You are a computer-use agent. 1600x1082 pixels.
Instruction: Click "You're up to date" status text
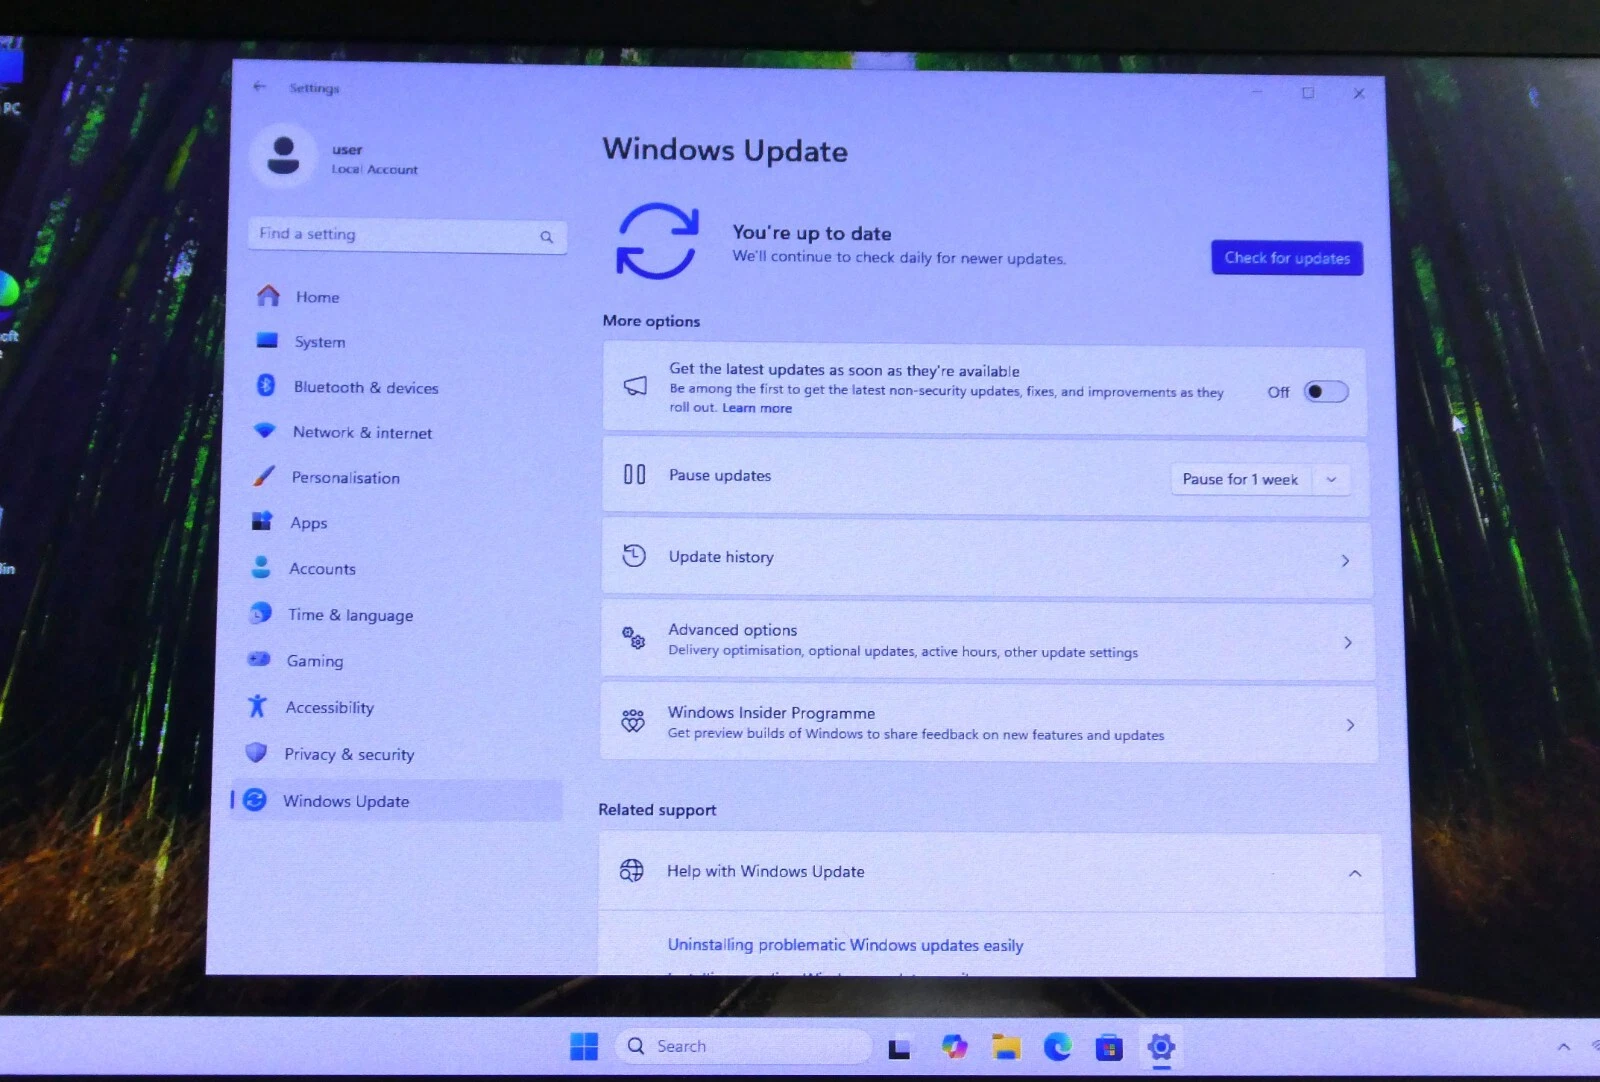click(x=811, y=233)
